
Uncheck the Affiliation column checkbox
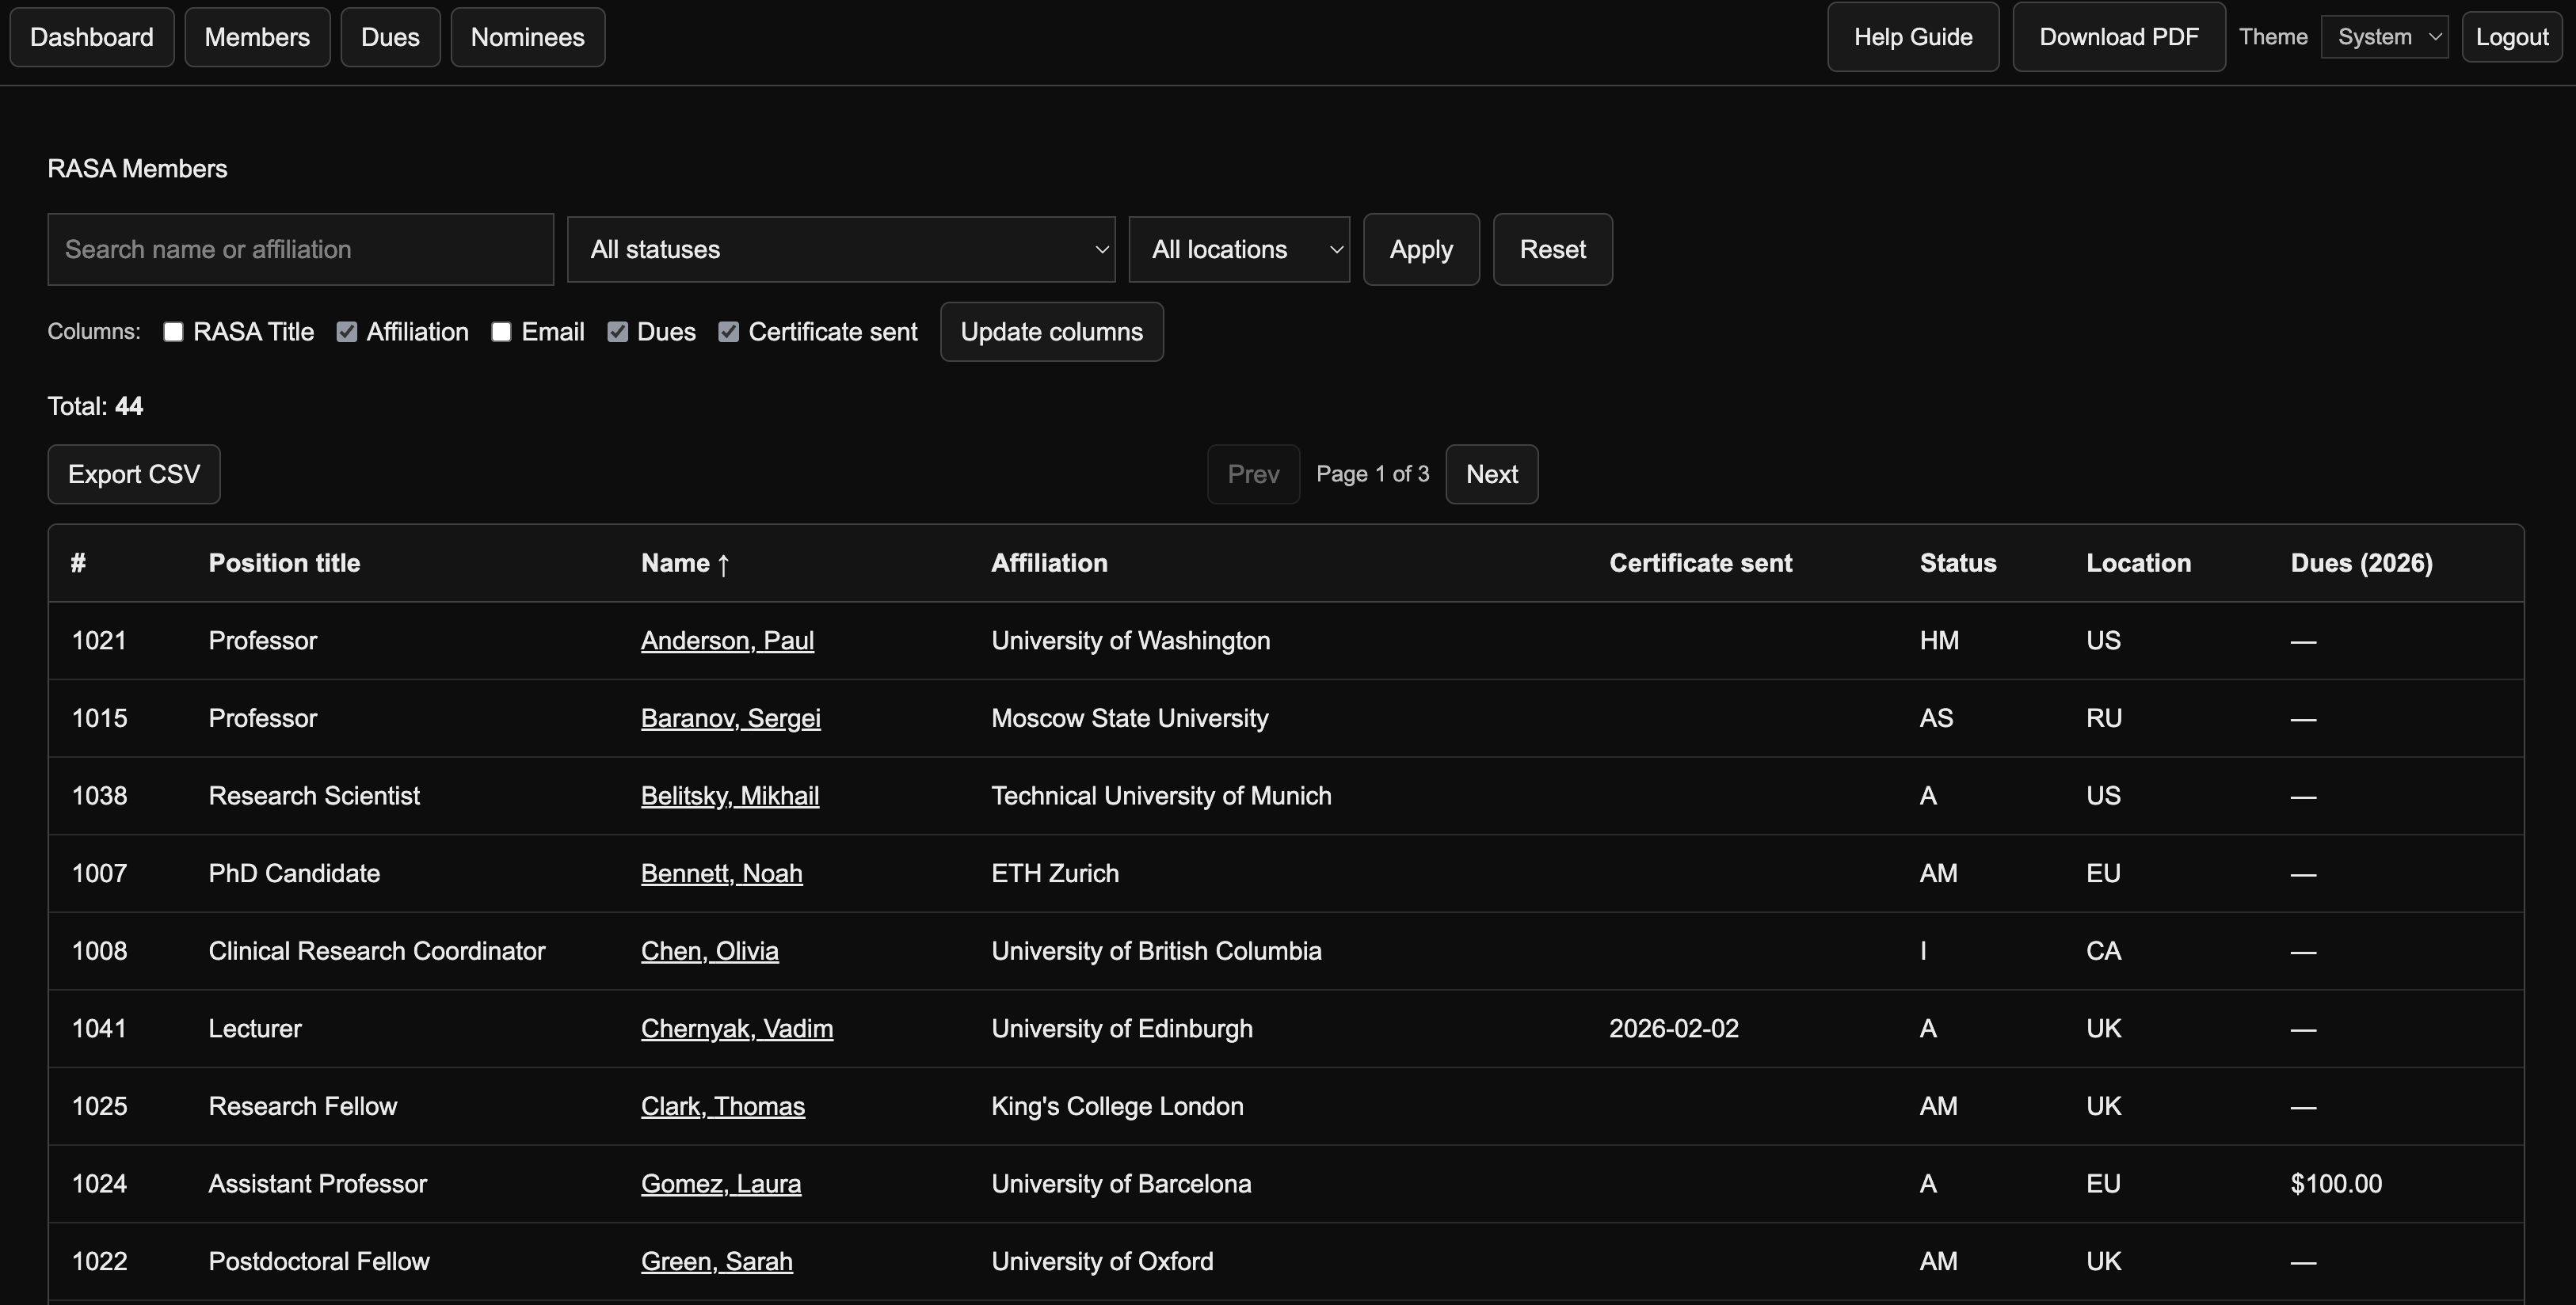click(x=347, y=332)
